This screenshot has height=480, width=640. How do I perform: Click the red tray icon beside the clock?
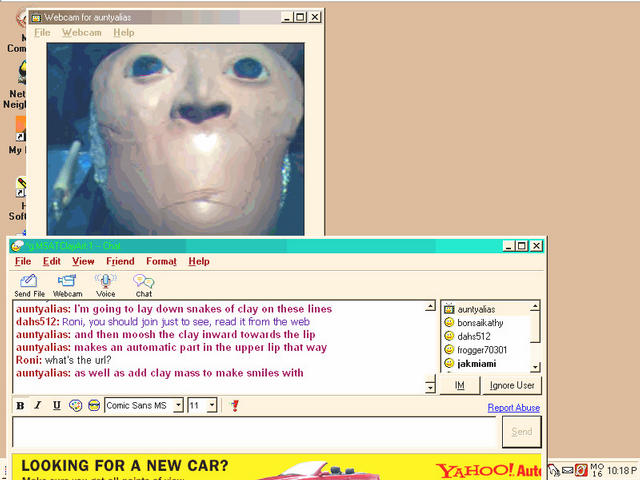(x=581, y=470)
